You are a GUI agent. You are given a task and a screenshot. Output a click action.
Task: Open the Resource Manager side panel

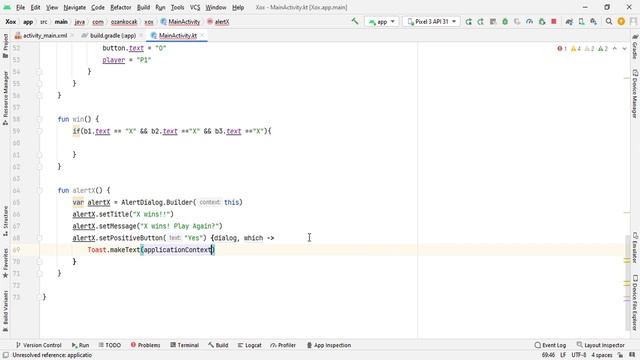(5, 98)
